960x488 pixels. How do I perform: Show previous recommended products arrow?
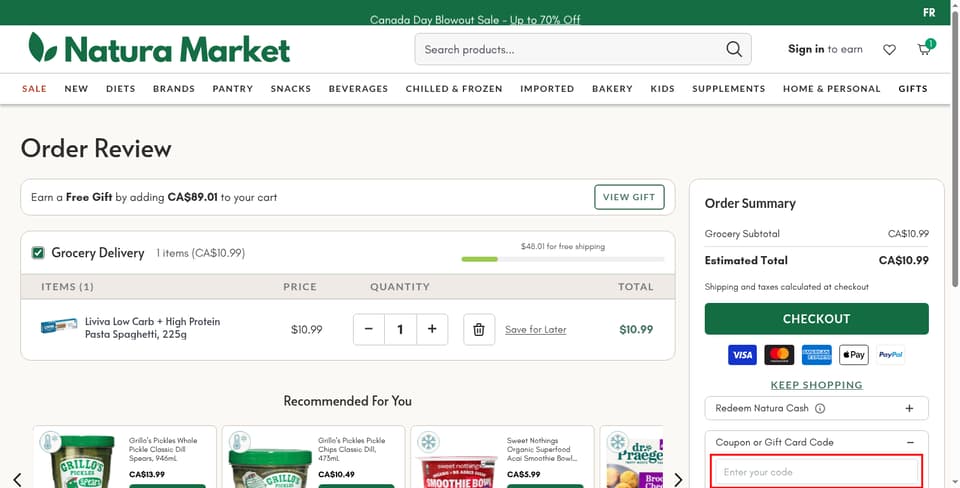pyautogui.click(x=18, y=479)
